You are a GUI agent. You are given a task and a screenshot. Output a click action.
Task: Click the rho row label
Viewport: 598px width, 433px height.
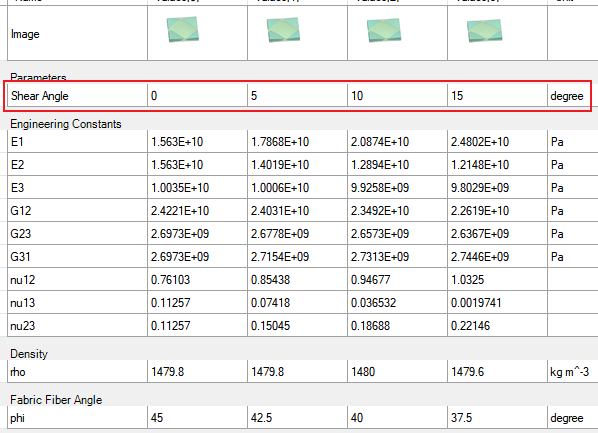(18, 372)
